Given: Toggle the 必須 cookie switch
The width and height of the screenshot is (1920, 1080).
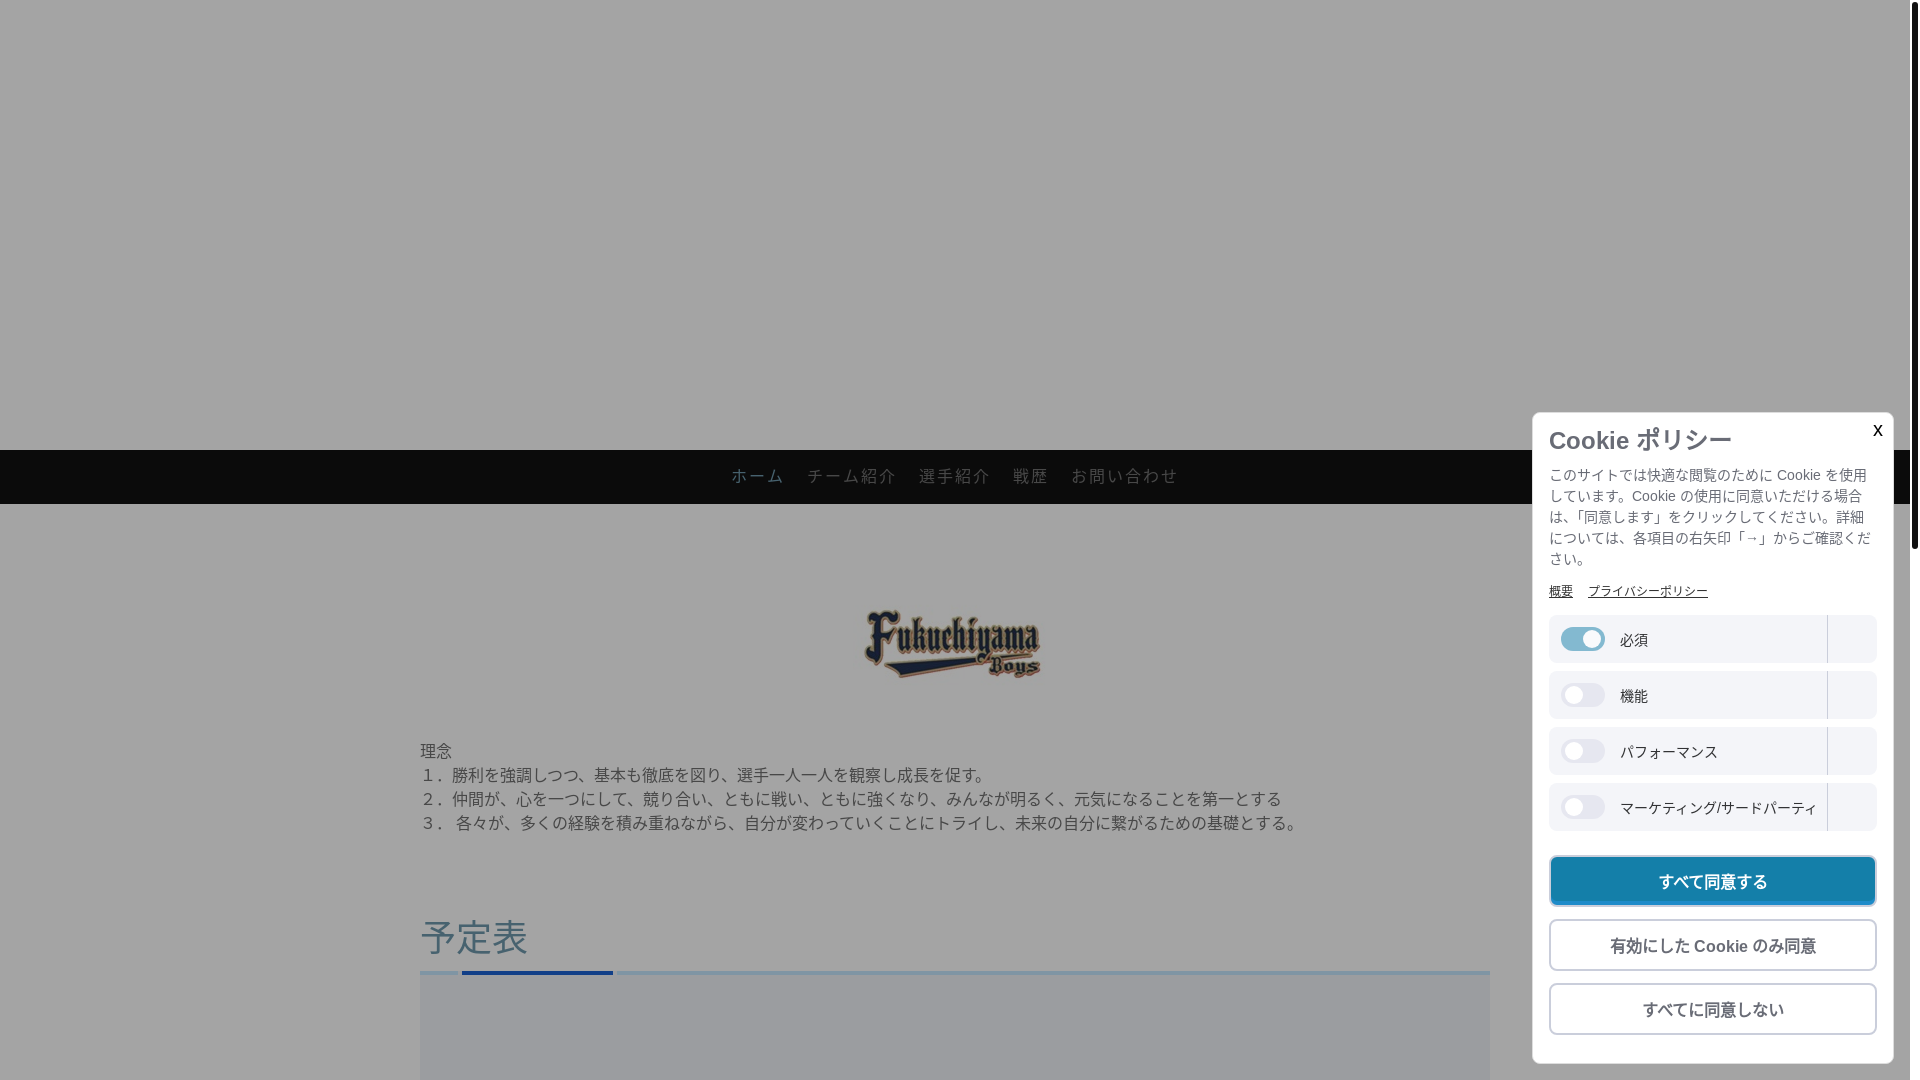Looking at the screenshot, I should click(x=1582, y=639).
